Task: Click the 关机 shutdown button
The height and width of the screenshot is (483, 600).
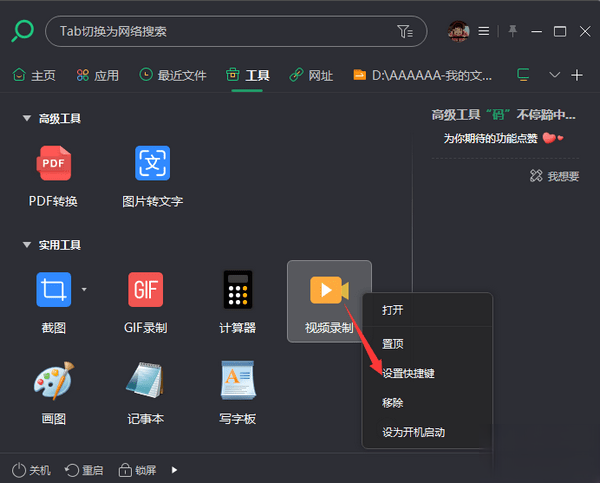Action: point(31,470)
